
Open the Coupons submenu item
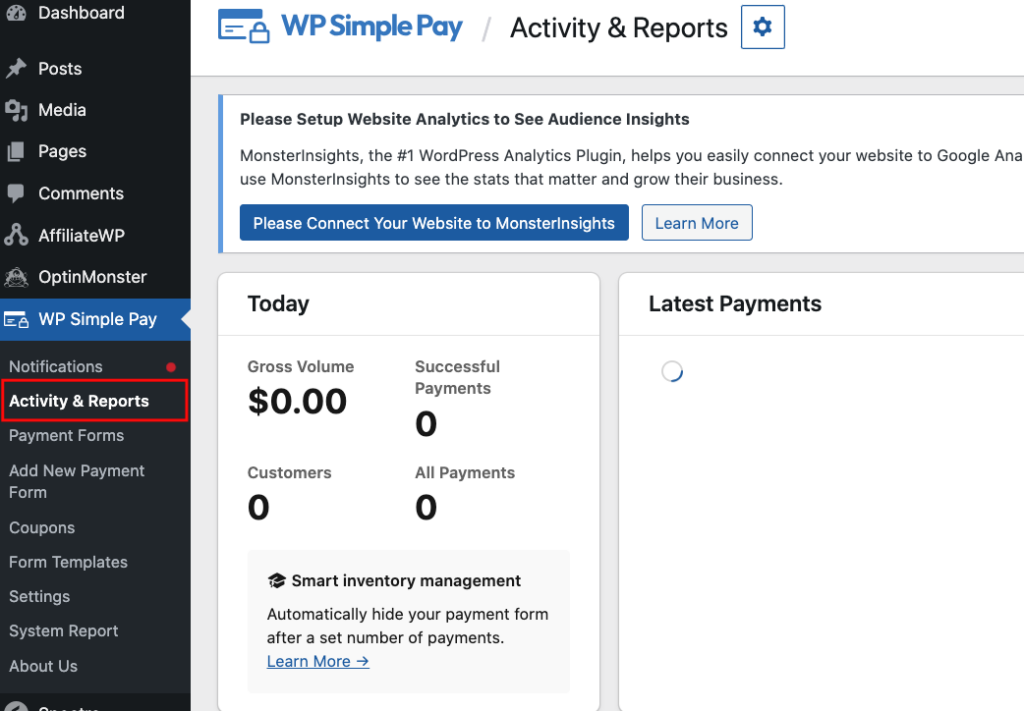(42, 528)
